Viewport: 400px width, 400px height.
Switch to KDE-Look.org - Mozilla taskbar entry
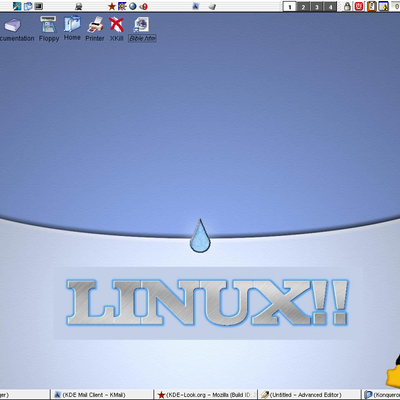[207, 395]
